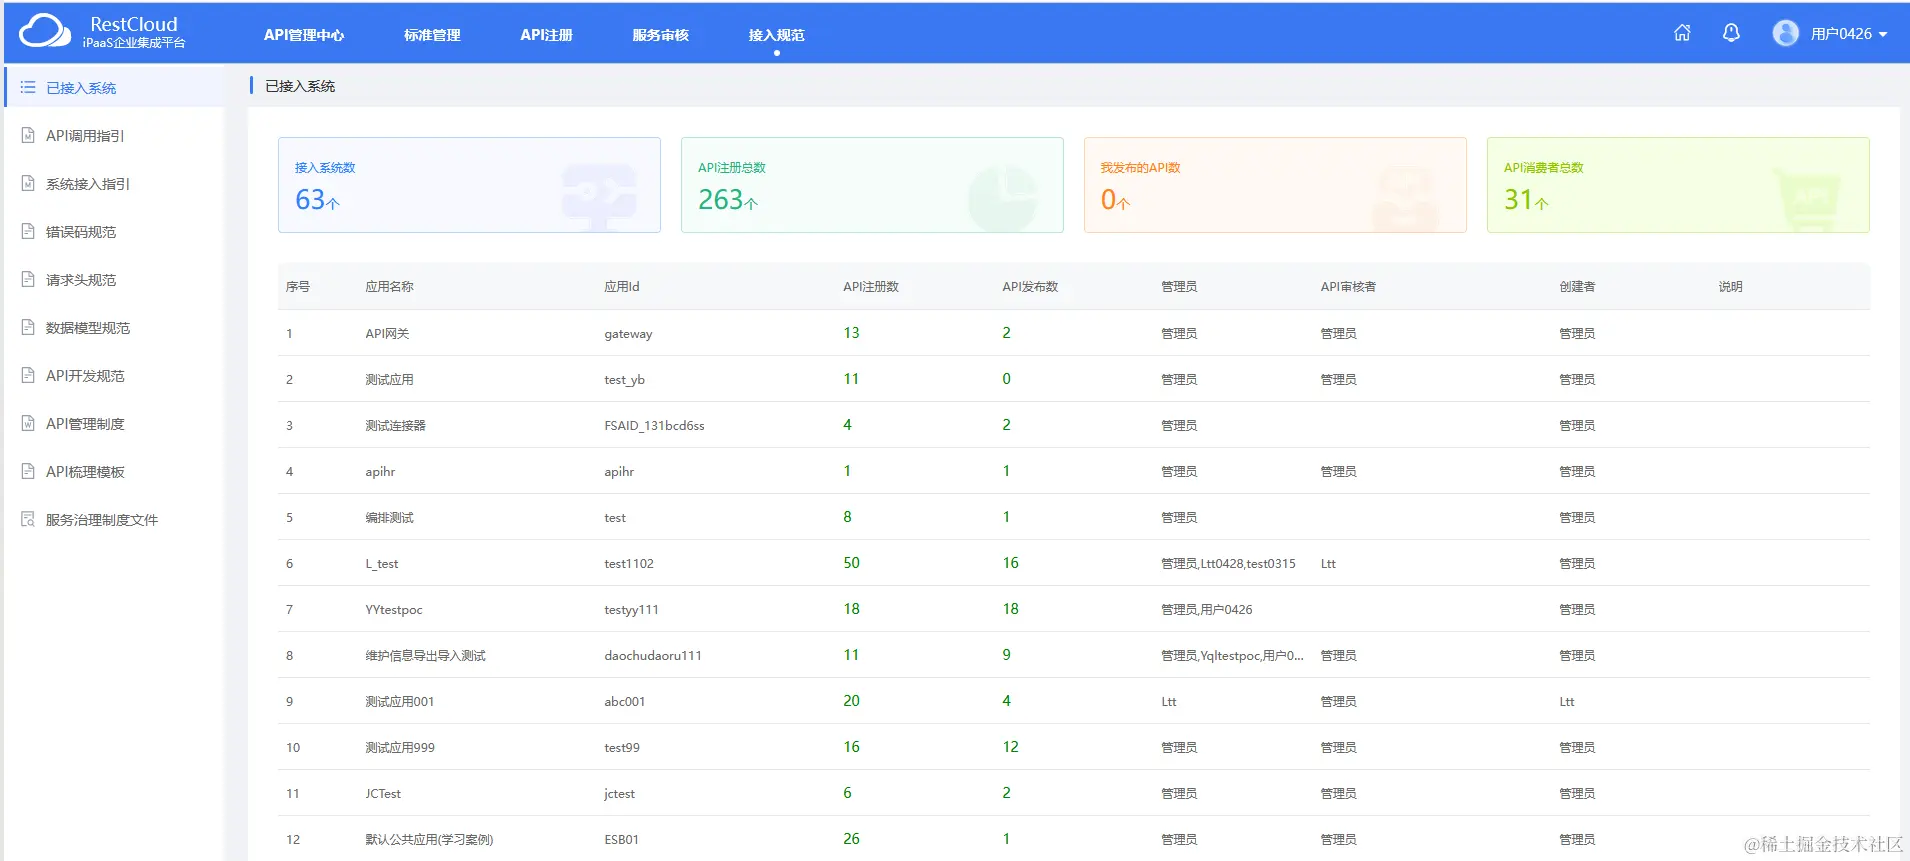Click the 维护信息导出导入测试 application name
Viewport: 1910px width, 861px height.
coord(425,656)
